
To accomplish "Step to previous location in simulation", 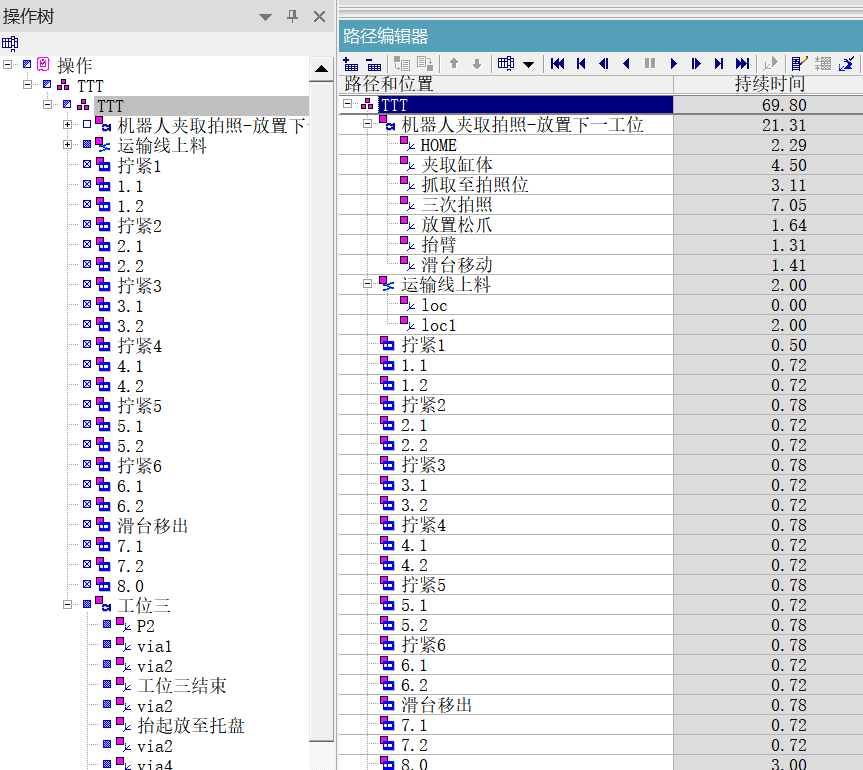I will pos(581,64).
